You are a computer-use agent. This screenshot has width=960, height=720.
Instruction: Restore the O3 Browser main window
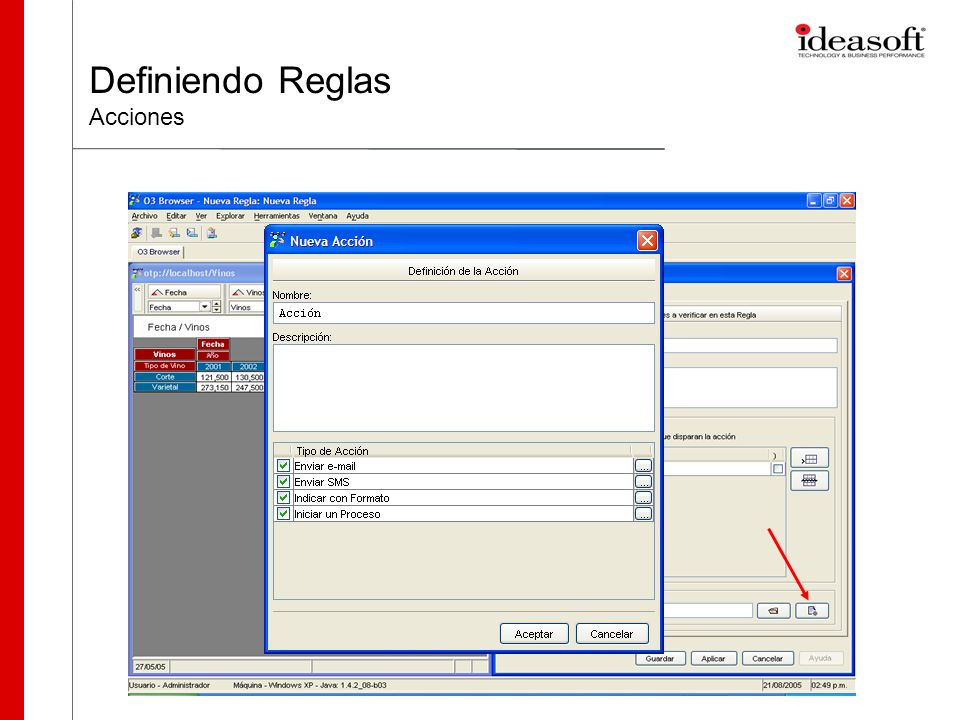click(x=830, y=200)
